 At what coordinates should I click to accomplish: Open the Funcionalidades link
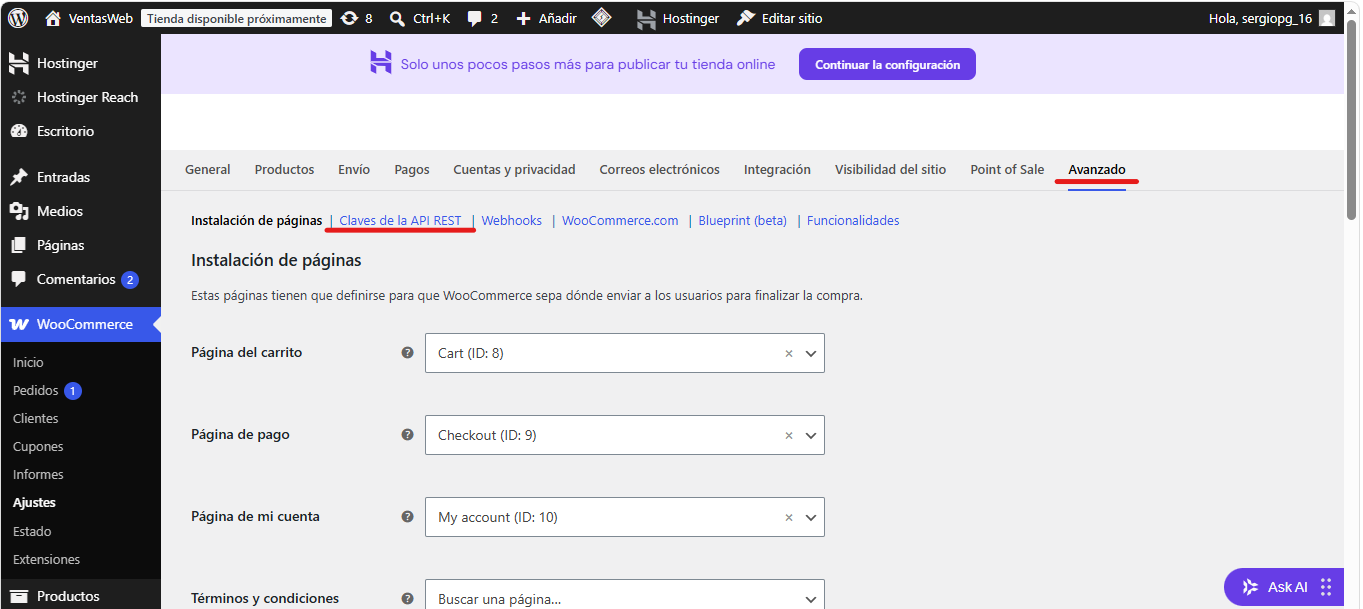tap(853, 220)
